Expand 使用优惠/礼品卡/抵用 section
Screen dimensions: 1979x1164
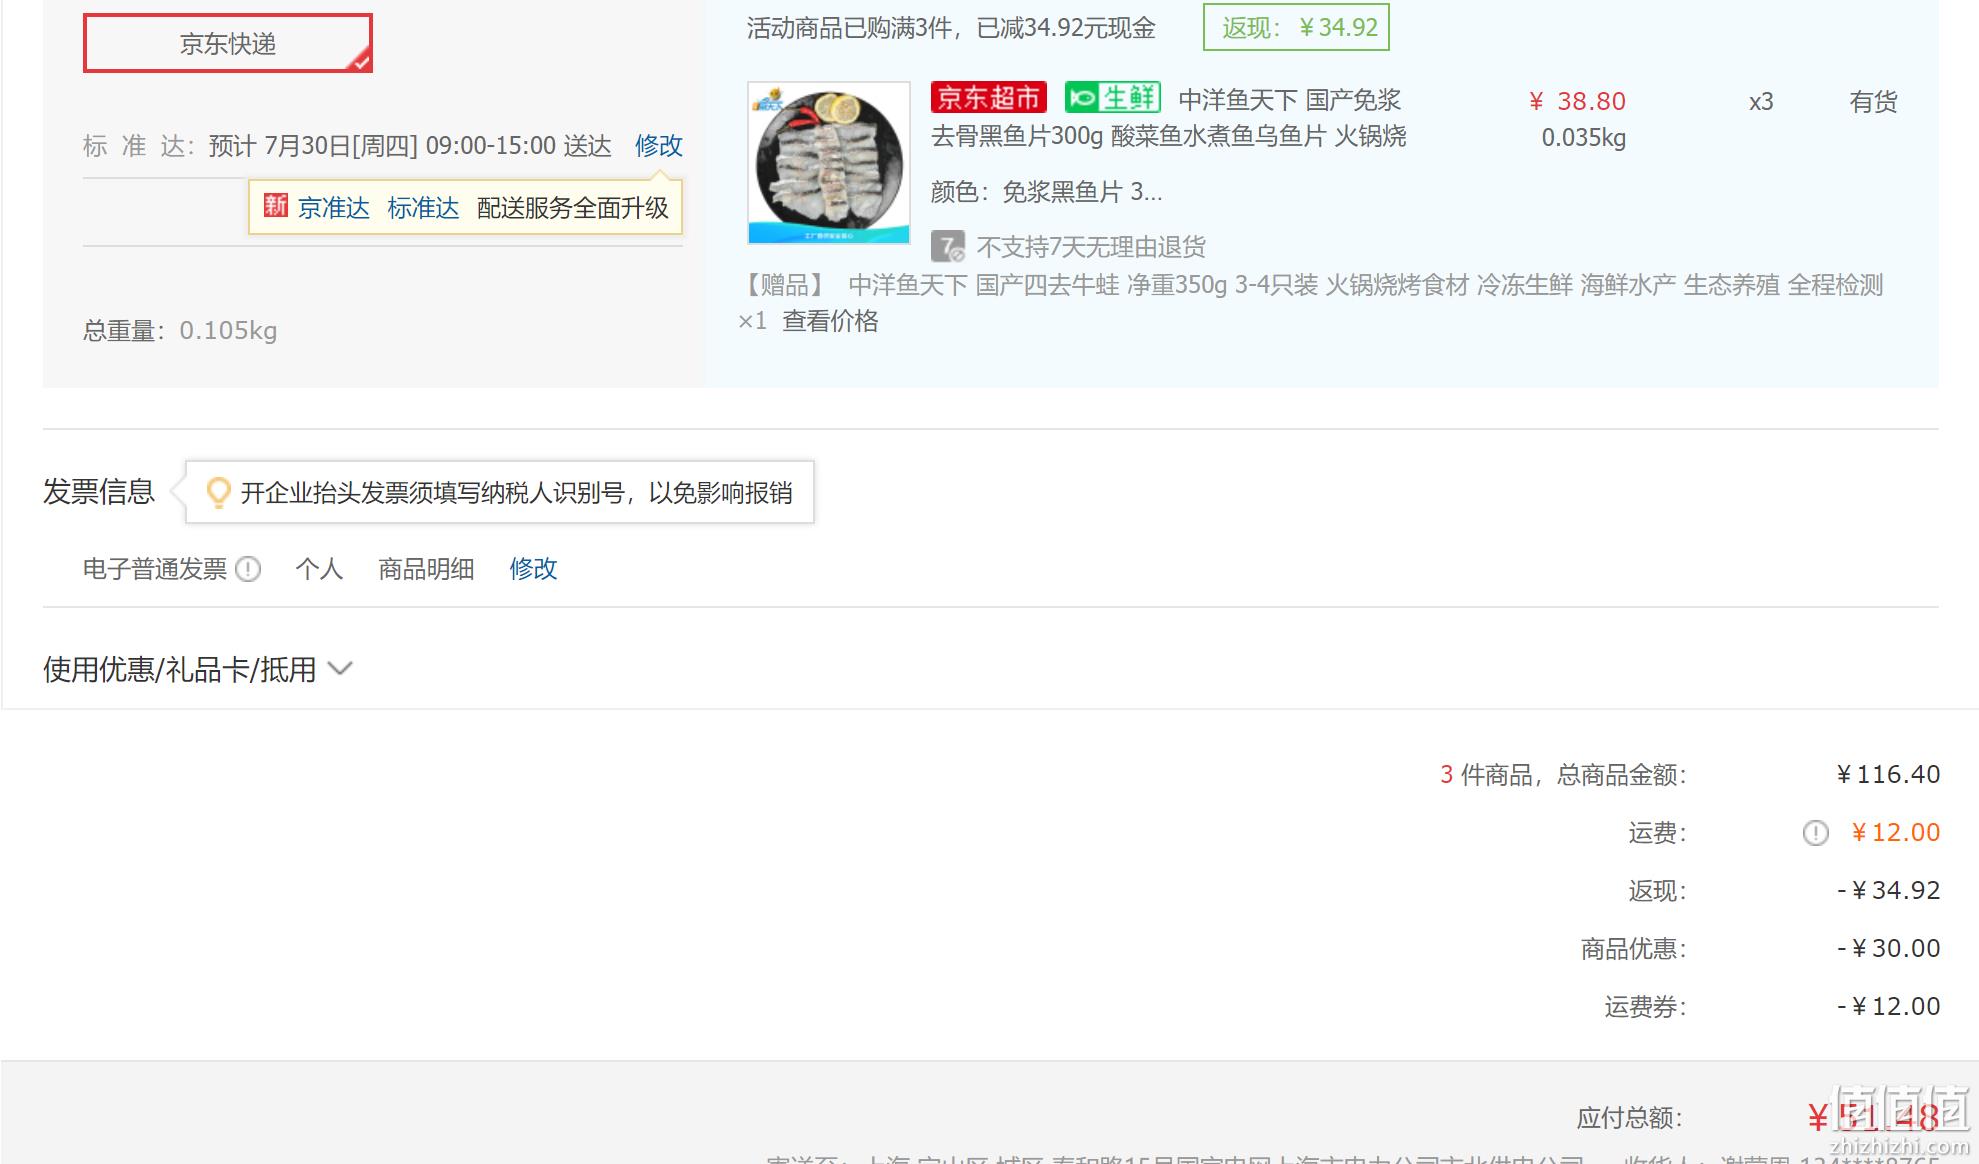click(x=198, y=669)
